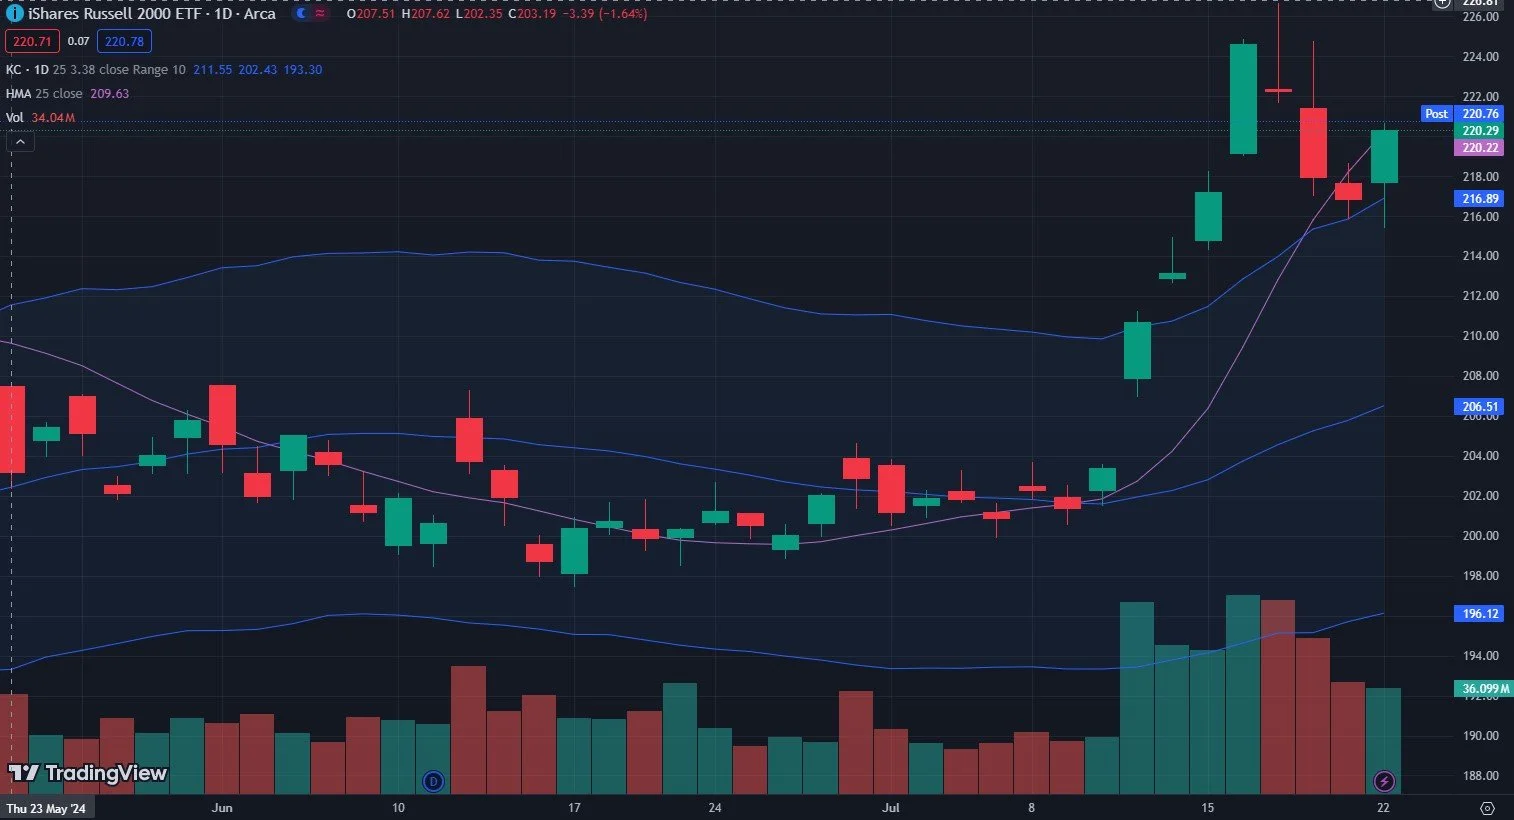
Task: Click the high value H207.62
Action: [425, 14]
